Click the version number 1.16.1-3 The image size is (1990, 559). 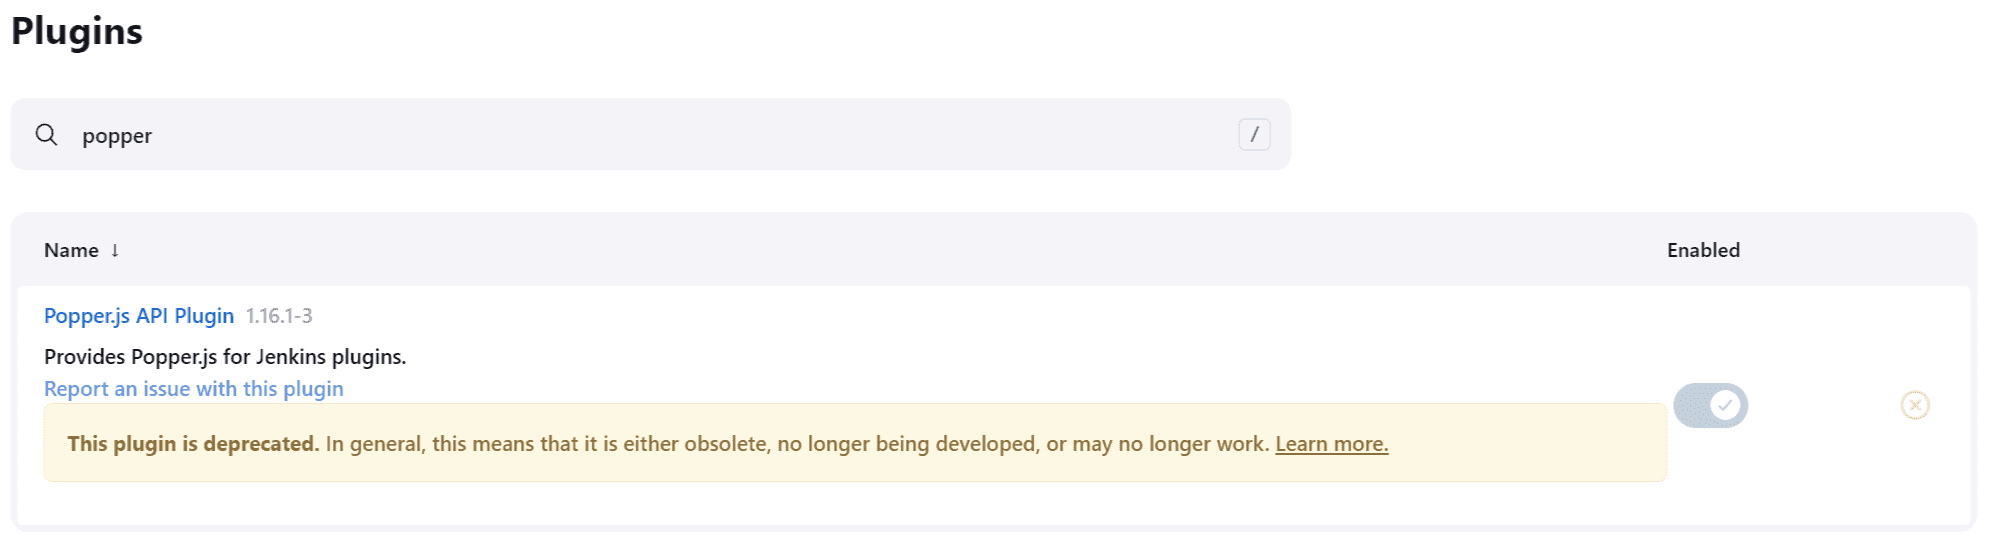click(x=279, y=316)
